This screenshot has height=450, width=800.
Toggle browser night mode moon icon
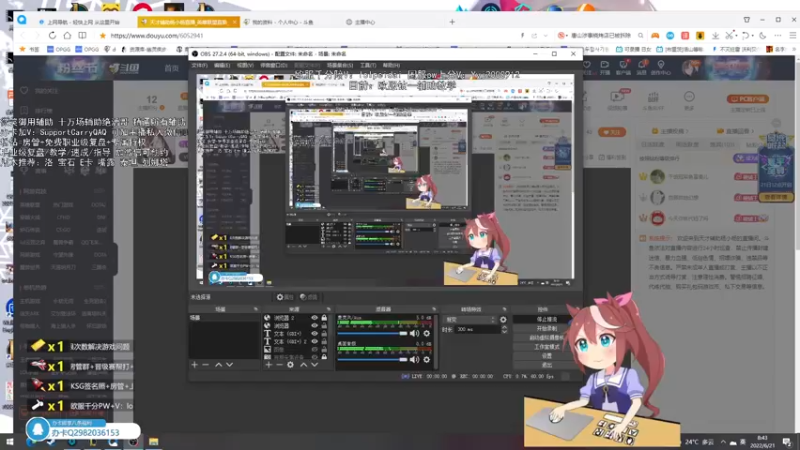tap(763, 36)
